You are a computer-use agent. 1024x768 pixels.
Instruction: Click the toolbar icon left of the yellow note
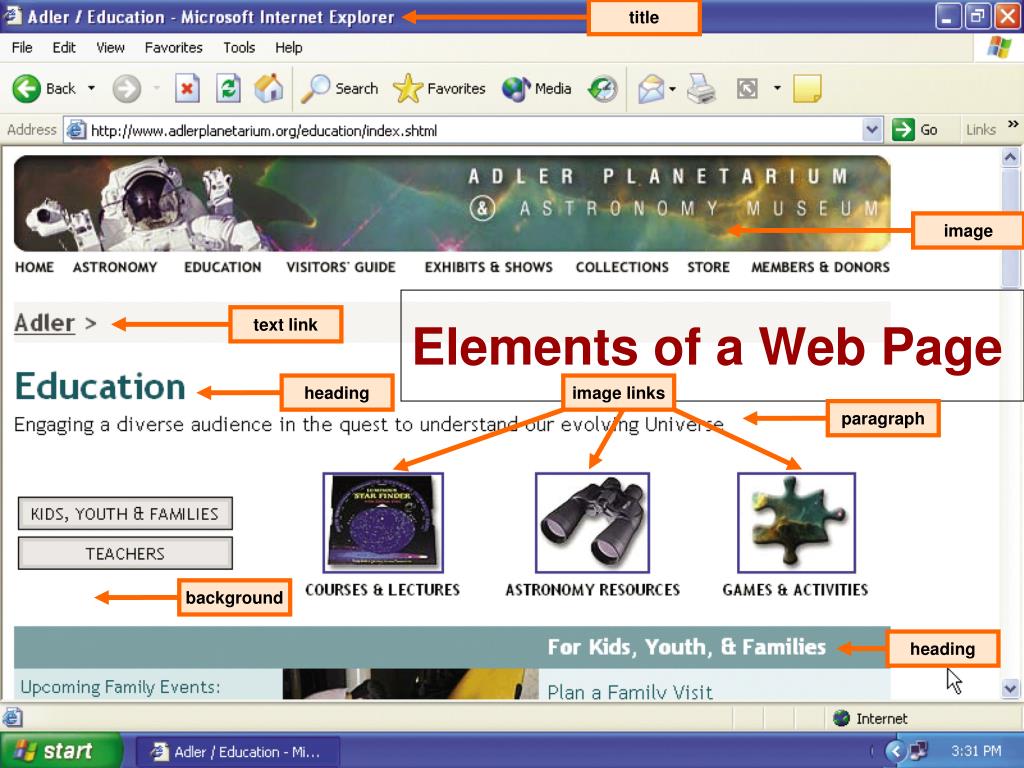(x=747, y=88)
